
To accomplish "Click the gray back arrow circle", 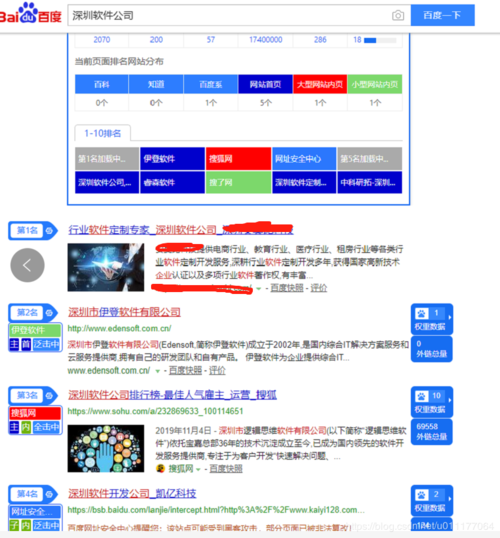I will (27, 265).
